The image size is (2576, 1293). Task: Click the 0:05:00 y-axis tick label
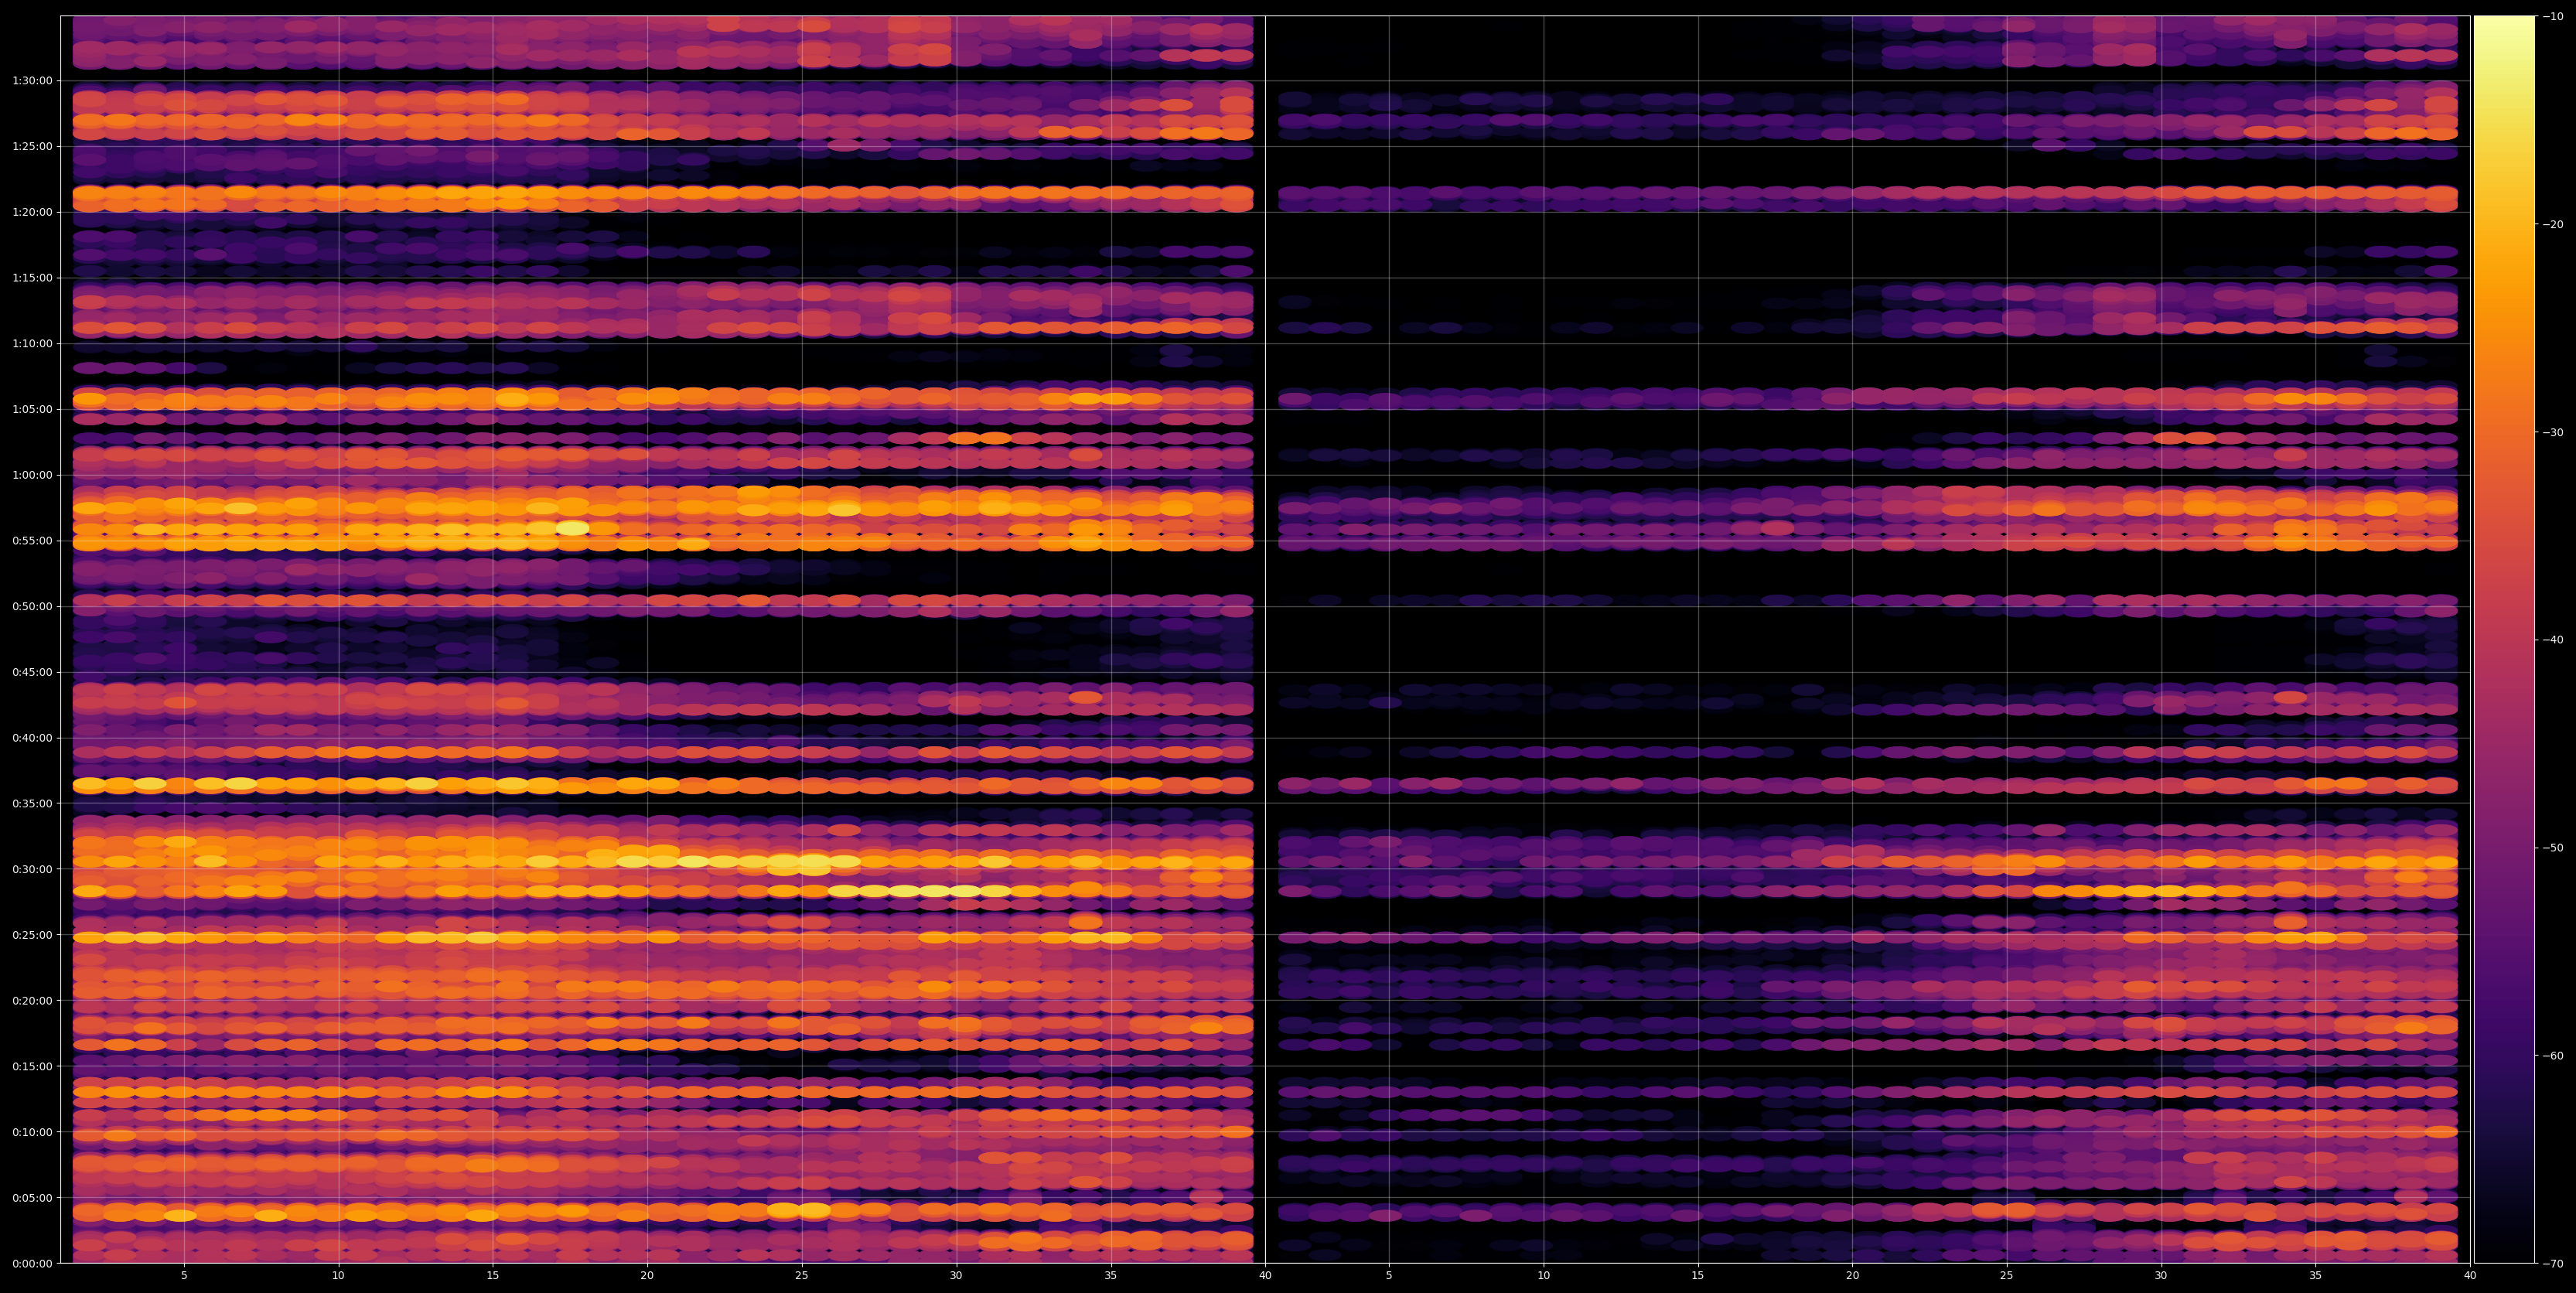point(32,1198)
